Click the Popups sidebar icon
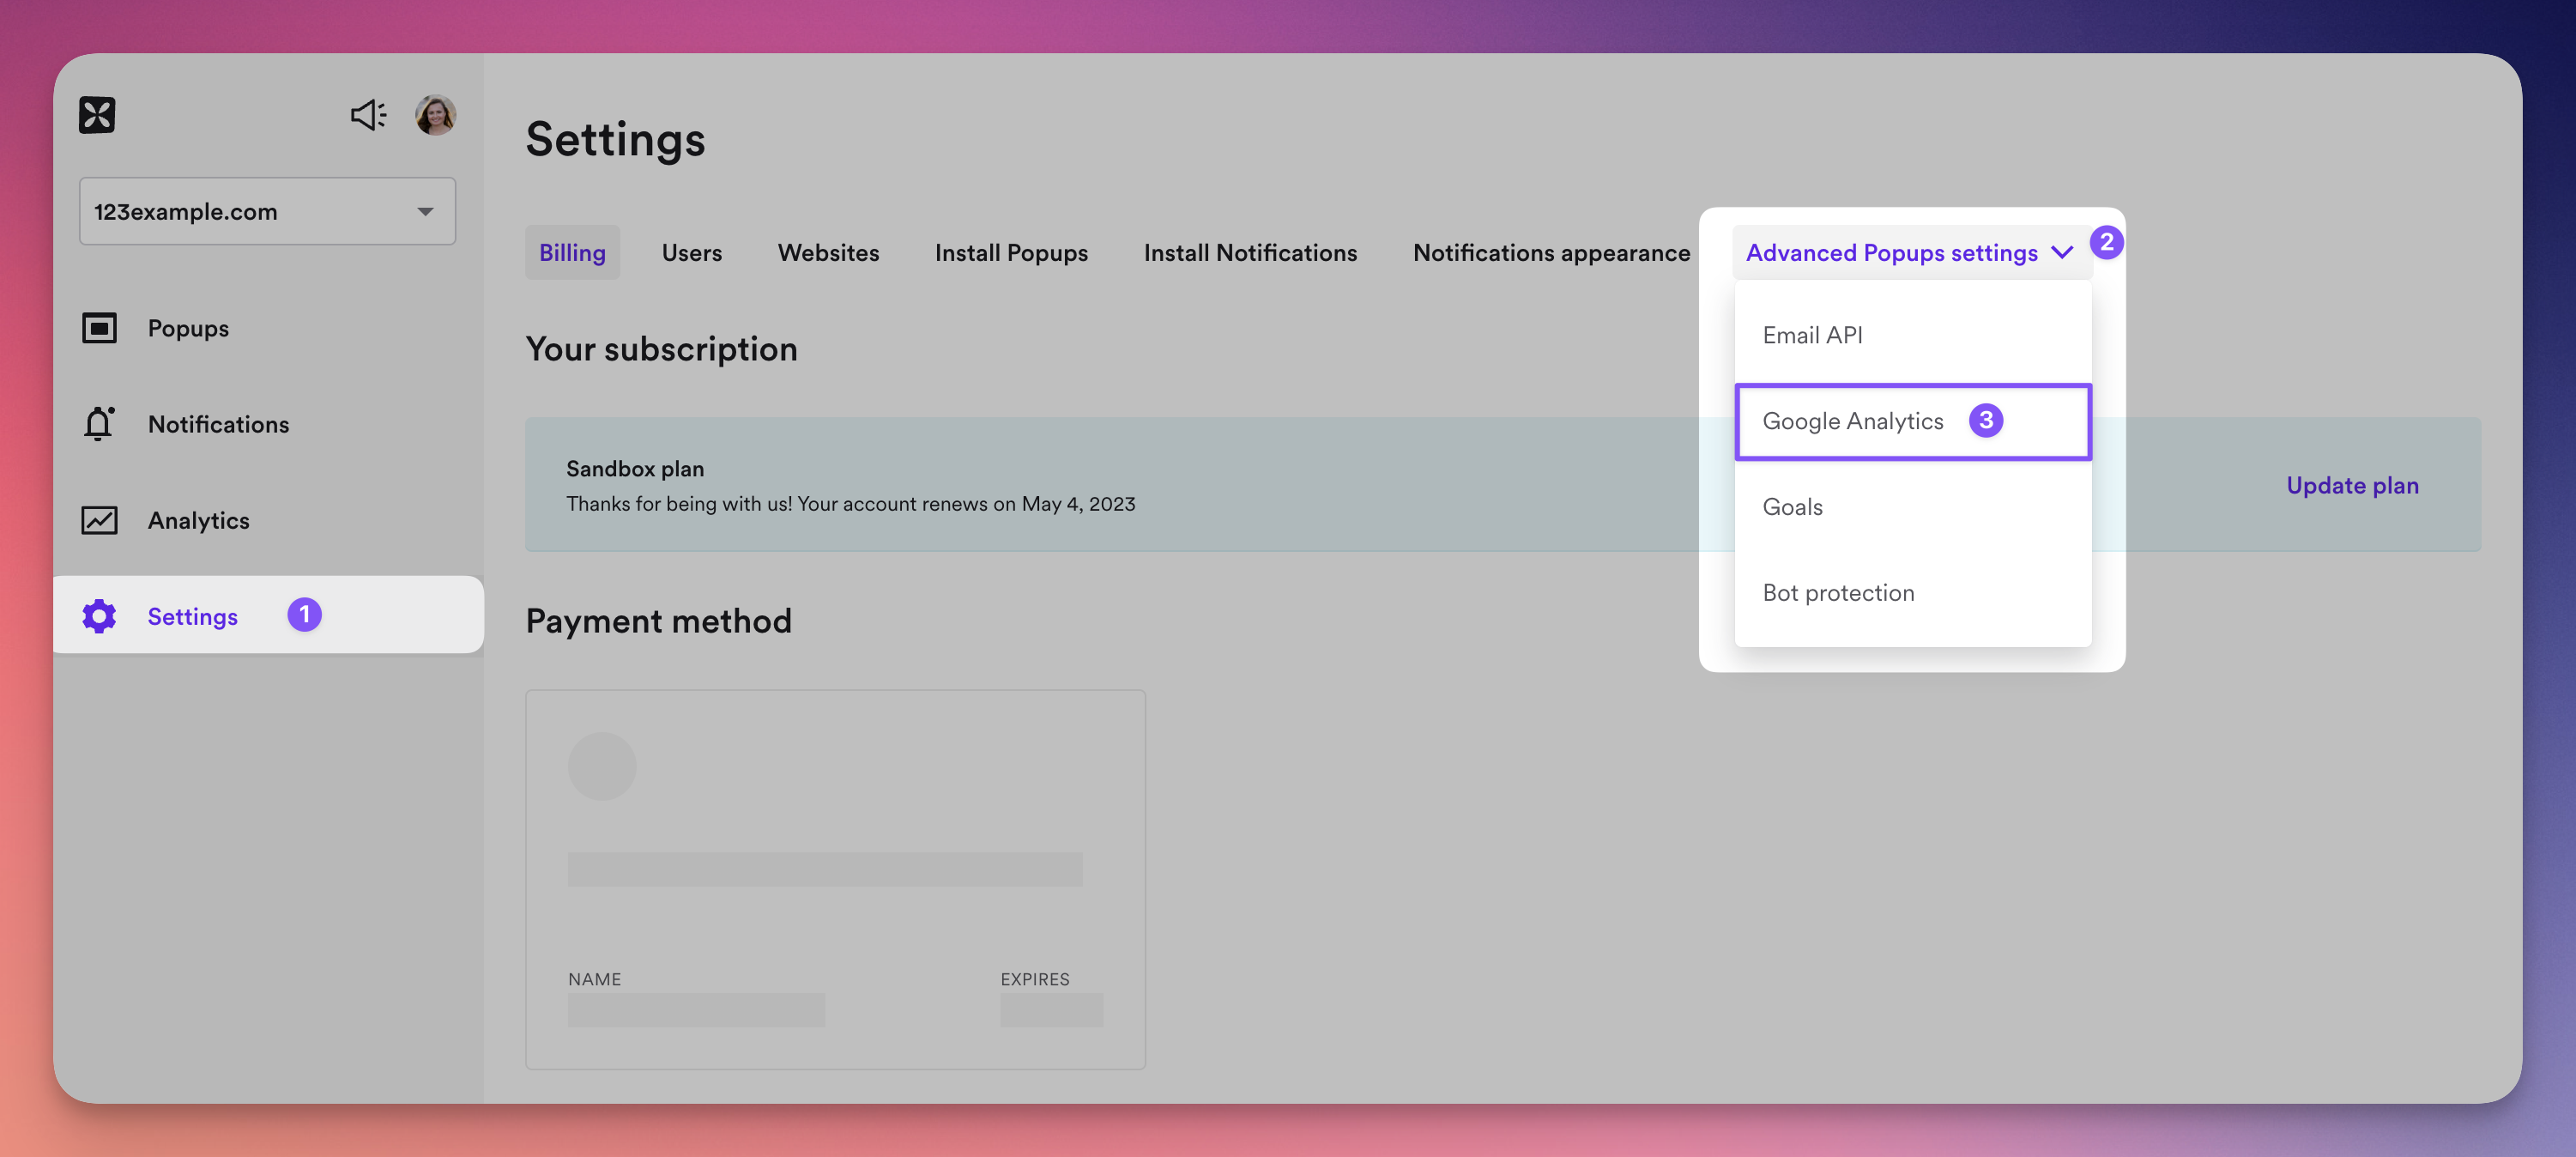The image size is (2576, 1157). point(99,328)
